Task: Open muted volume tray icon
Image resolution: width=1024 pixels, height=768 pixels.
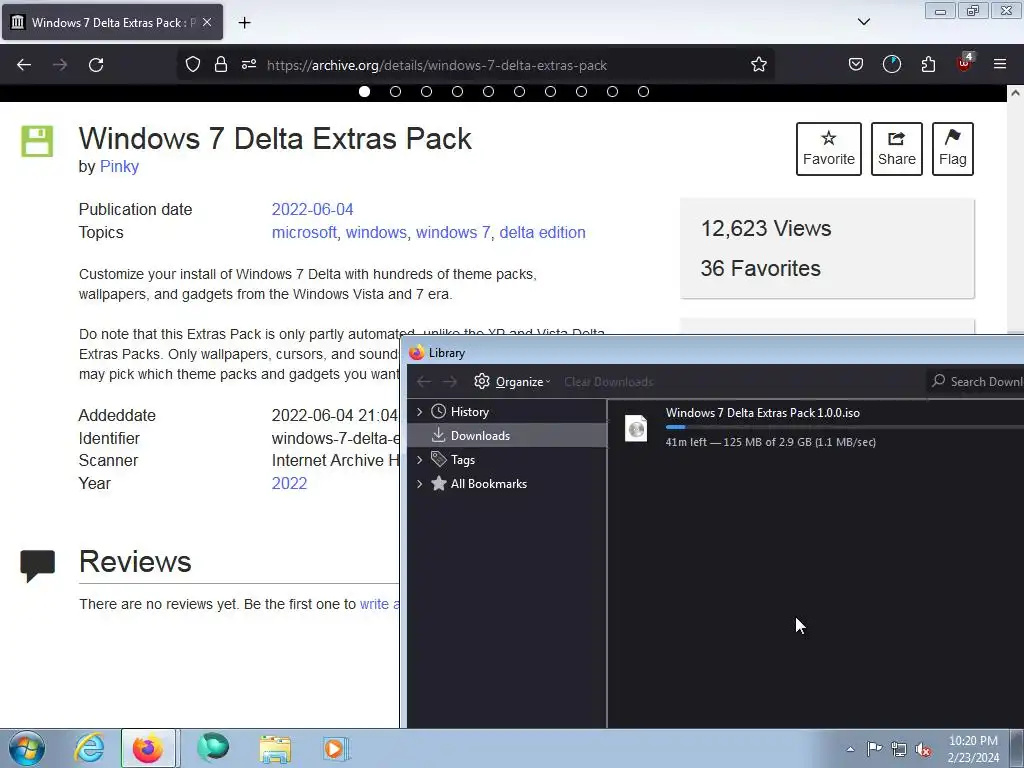Action: [923, 749]
